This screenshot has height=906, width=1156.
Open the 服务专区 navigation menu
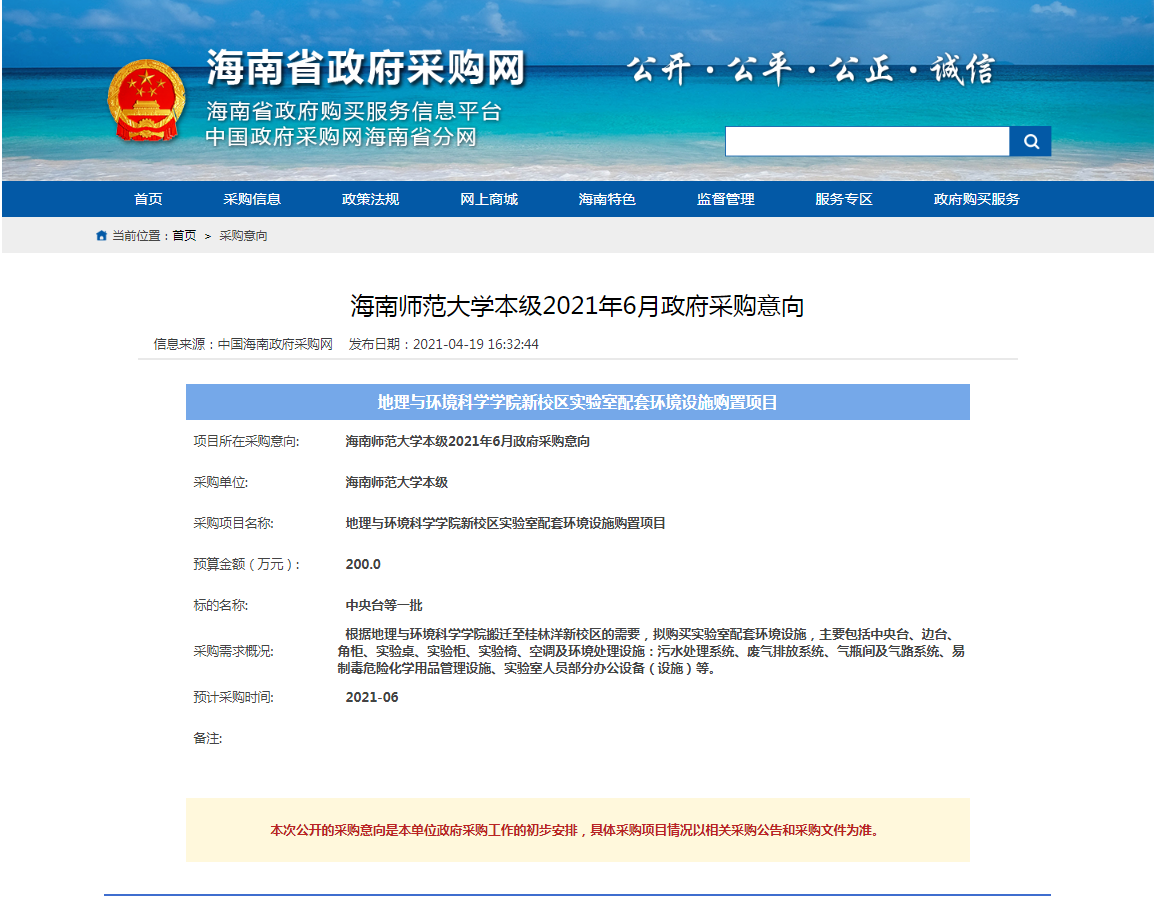point(843,199)
